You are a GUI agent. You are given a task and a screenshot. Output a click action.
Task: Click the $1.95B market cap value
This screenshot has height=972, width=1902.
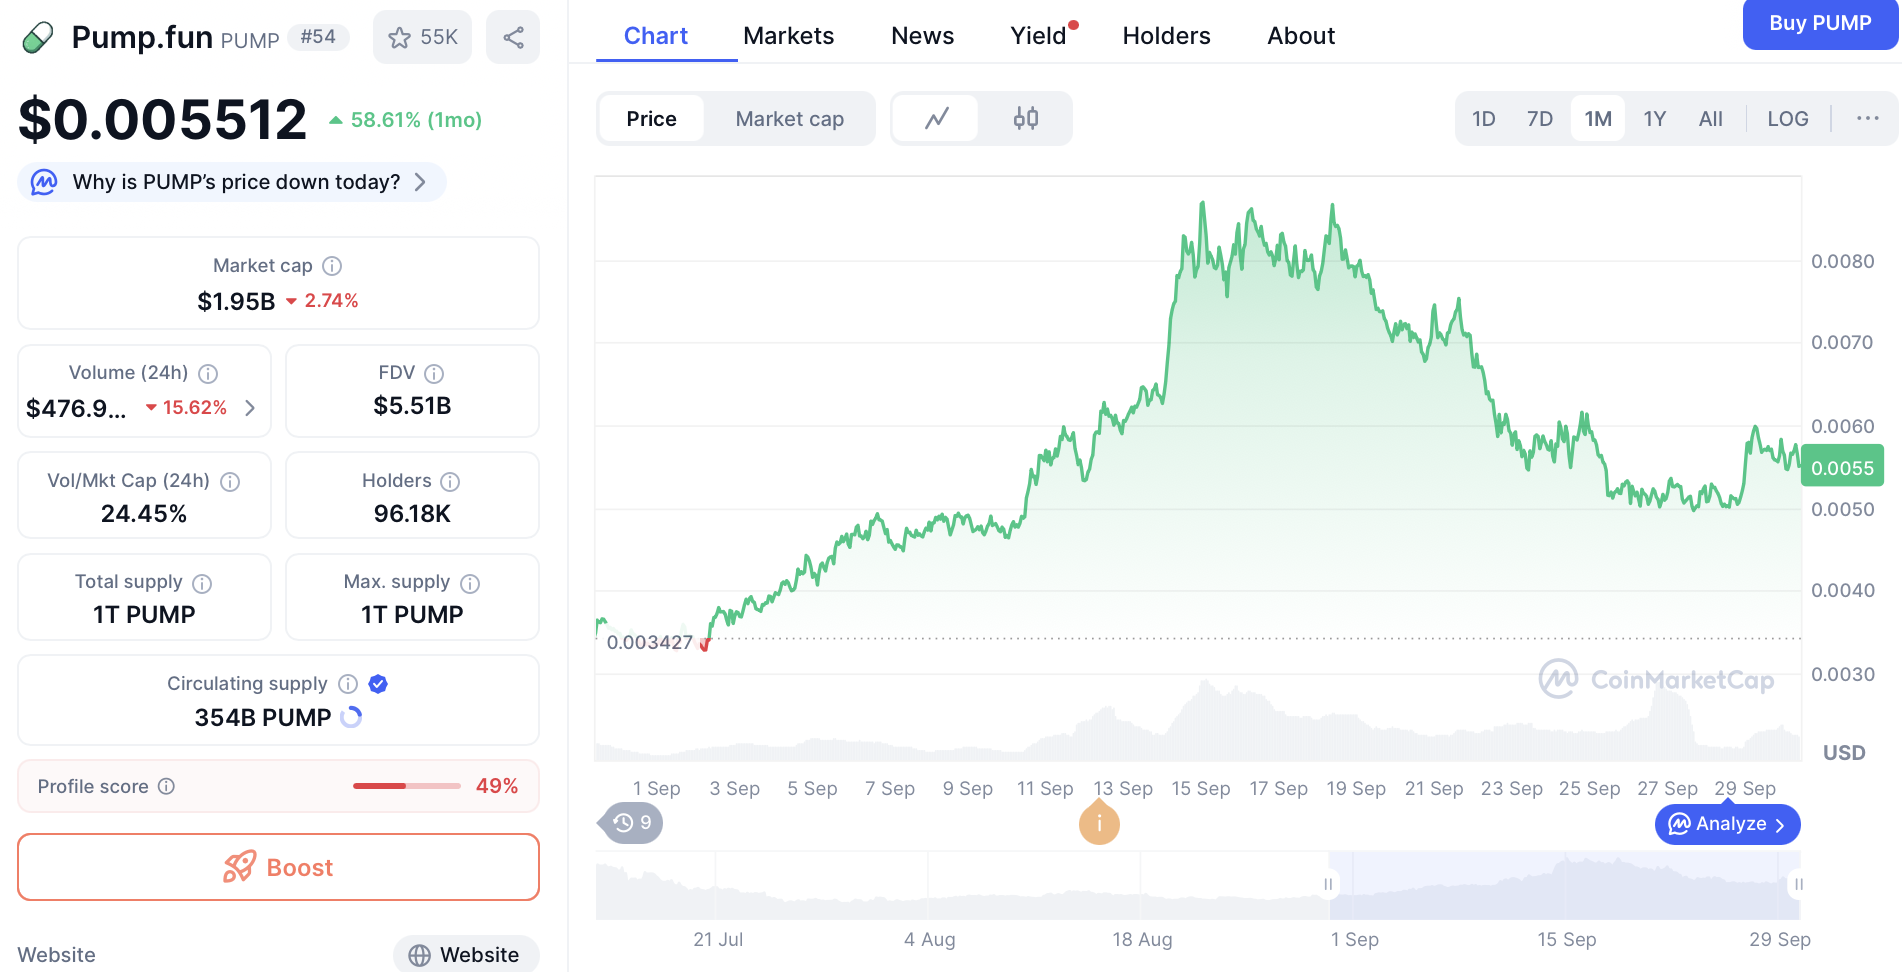(x=236, y=301)
